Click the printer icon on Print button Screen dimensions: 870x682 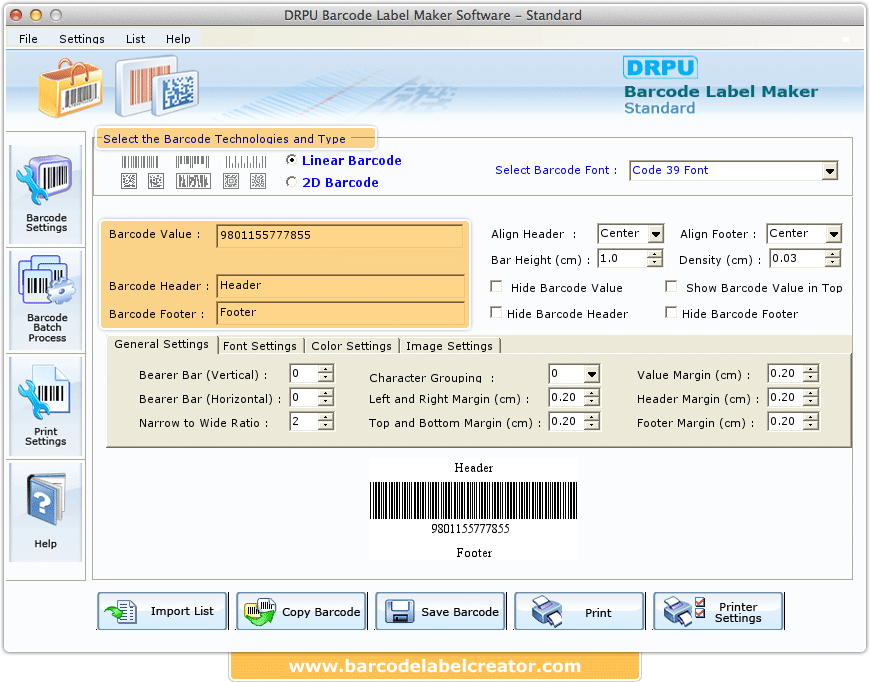(x=547, y=612)
